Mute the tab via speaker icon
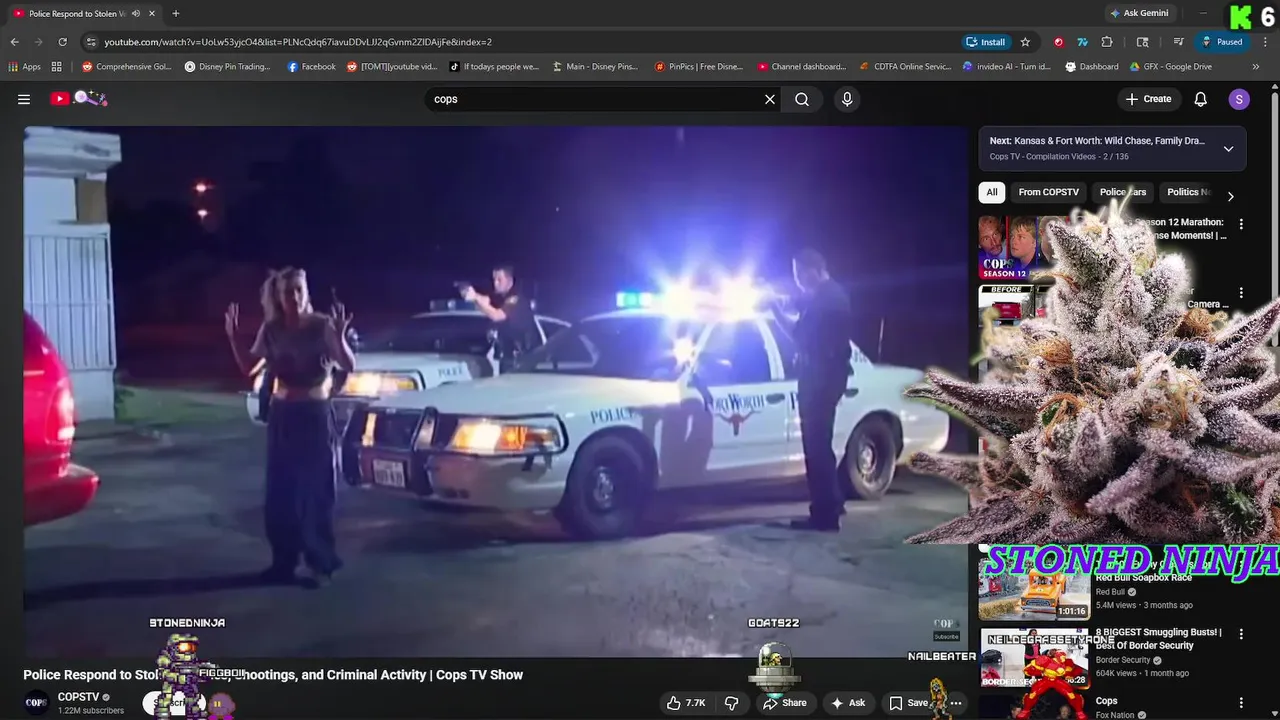Screen dimensions: 1280x720 pos(136,13)
